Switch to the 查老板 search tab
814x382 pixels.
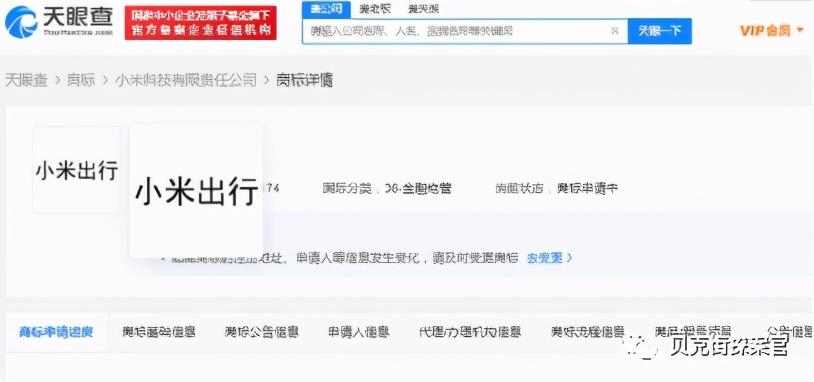(x=375, y=9)
